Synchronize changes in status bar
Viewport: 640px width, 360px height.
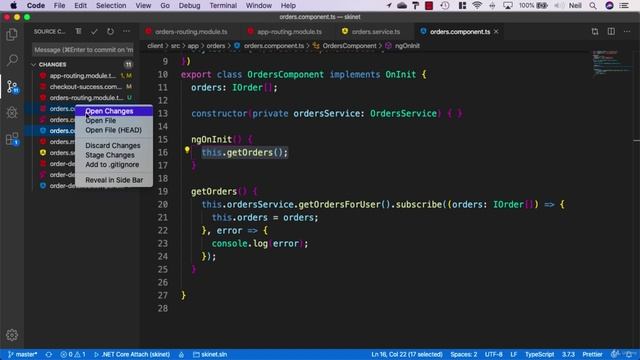tap(49, 354)
